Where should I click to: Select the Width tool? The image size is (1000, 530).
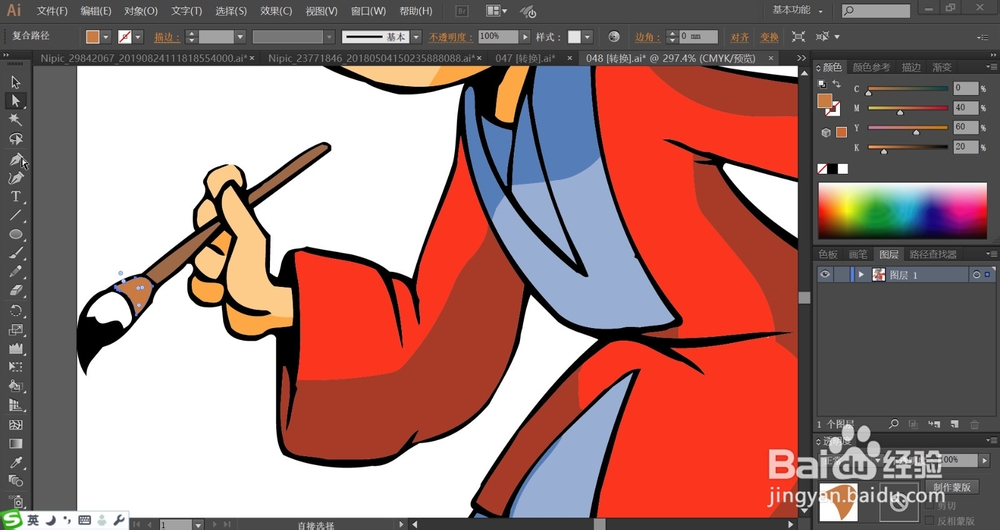(16, 348)
